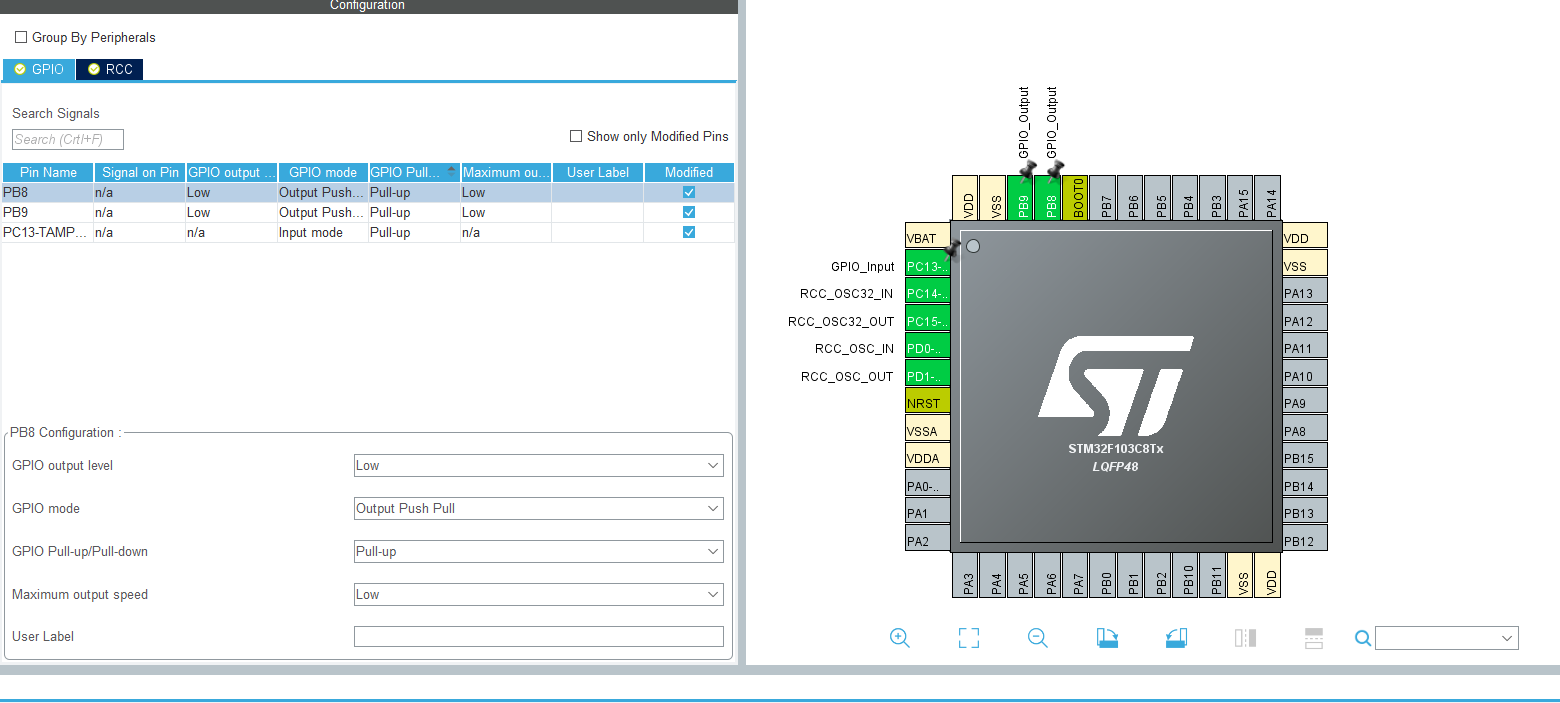The width and height of the screenshot is (1560, 703).
Task: Open the Maximum output speed dropdown
Action: click(x=712, y=594)
